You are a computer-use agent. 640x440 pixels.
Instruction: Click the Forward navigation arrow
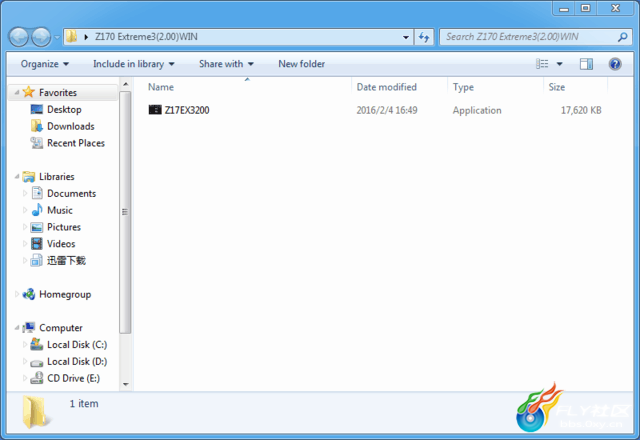41,37
